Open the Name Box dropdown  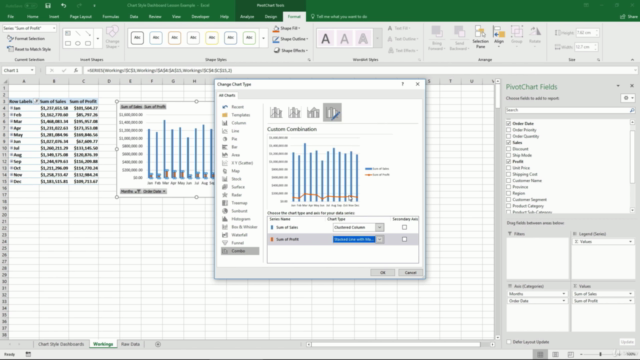[x=32, y=71]
